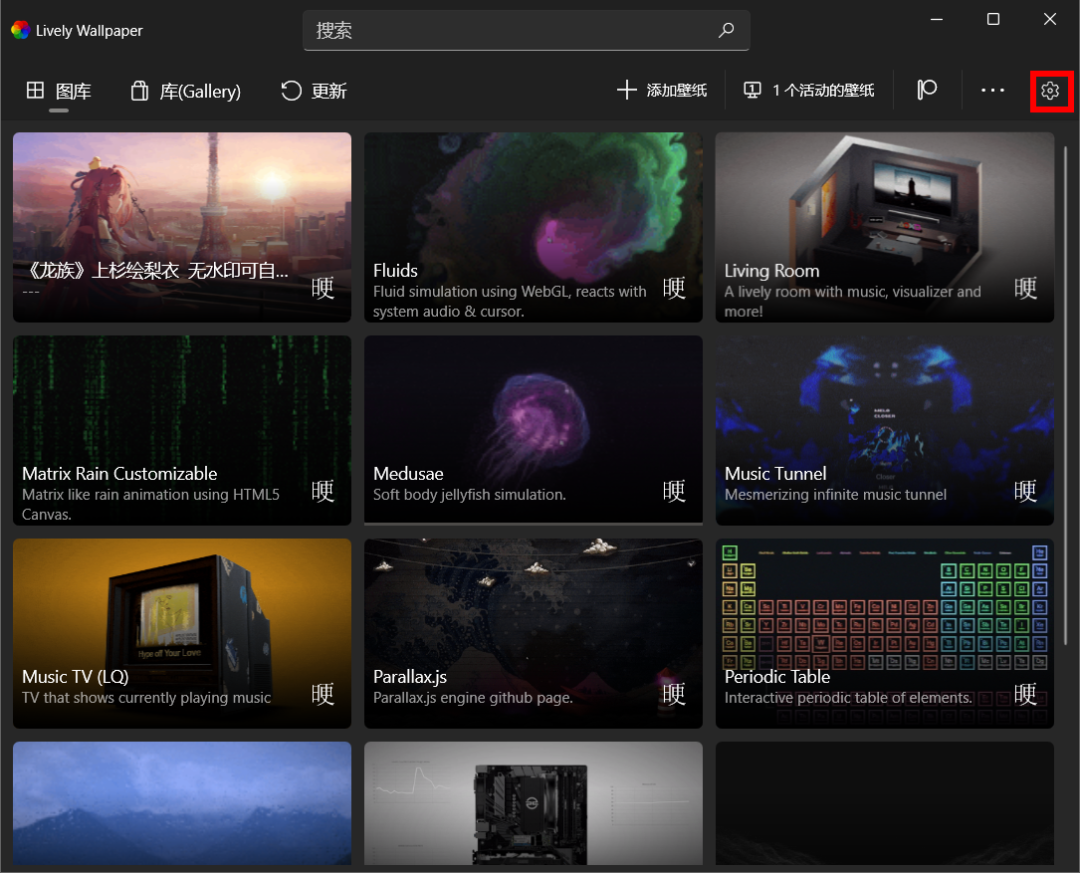Select the Medusae jellyfish thumbnail
The width and height of the screenshot is (1080, 873).
pyautogui.click(x=533, y=431)
